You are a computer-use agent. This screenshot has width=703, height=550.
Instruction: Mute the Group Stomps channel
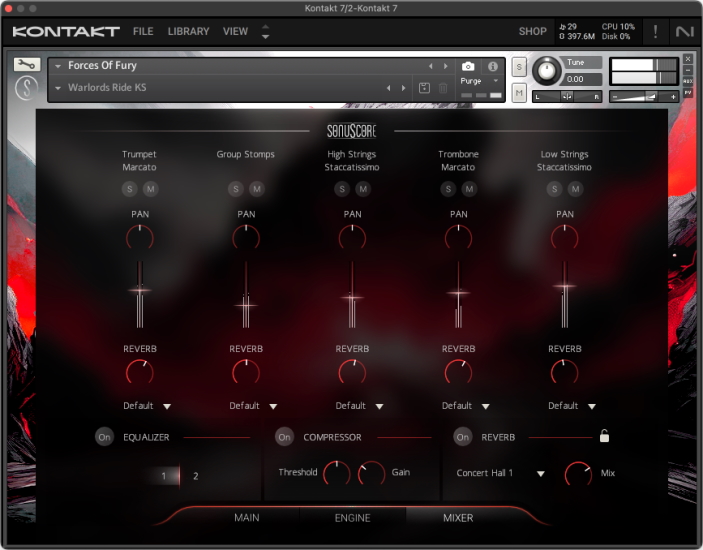coord(257,189)
